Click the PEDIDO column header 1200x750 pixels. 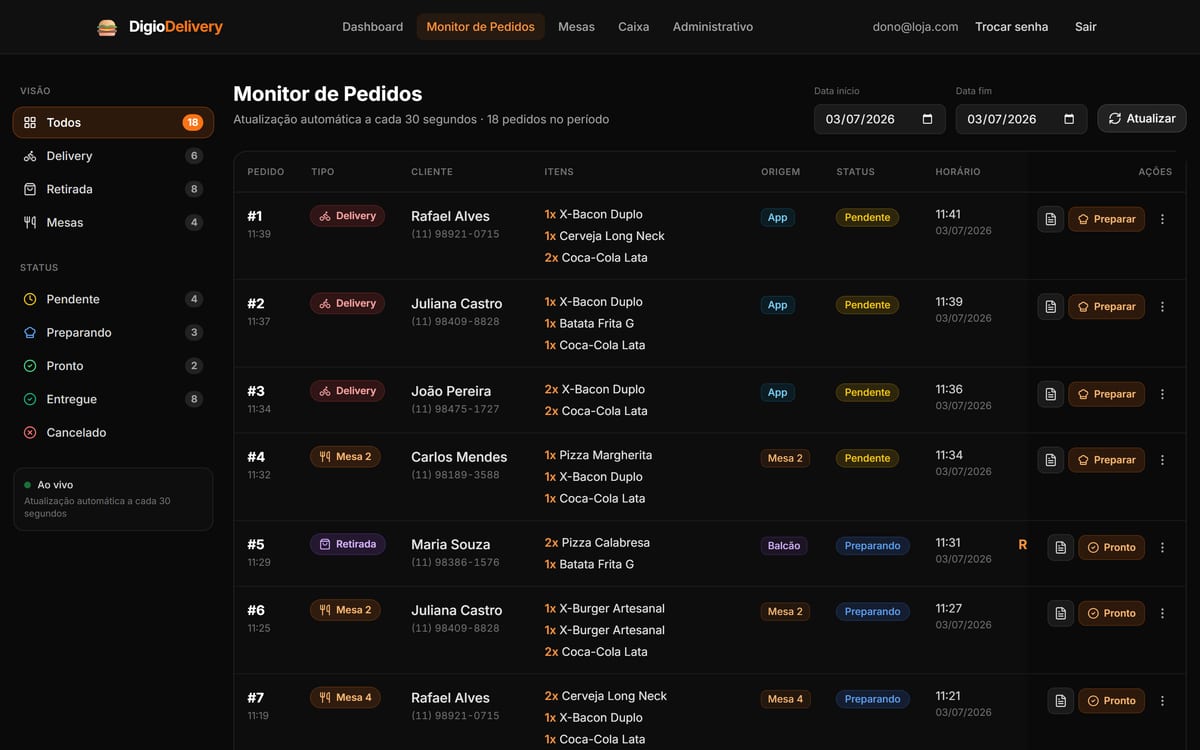tap(266, 172)
